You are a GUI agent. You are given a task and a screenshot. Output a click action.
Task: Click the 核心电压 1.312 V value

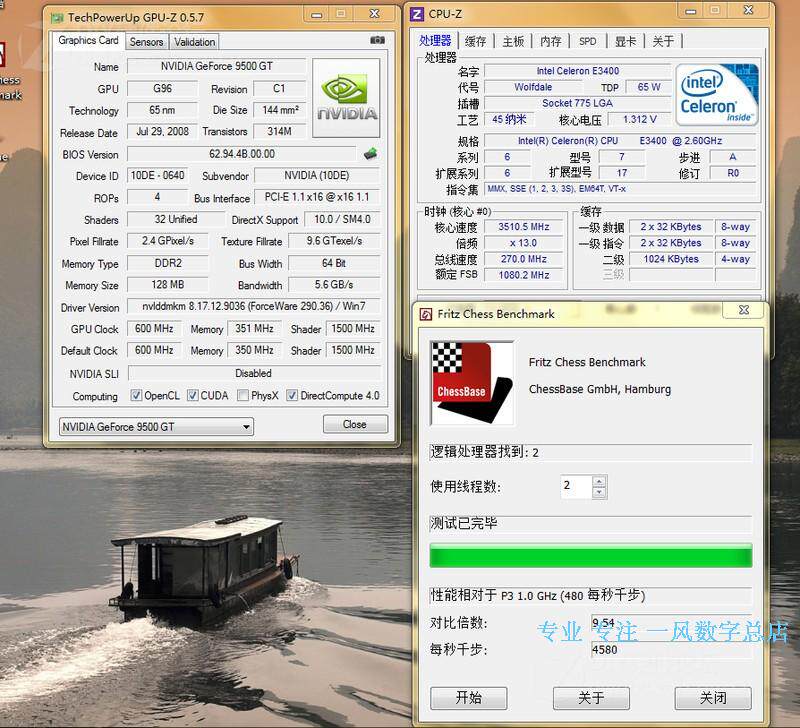640,119
